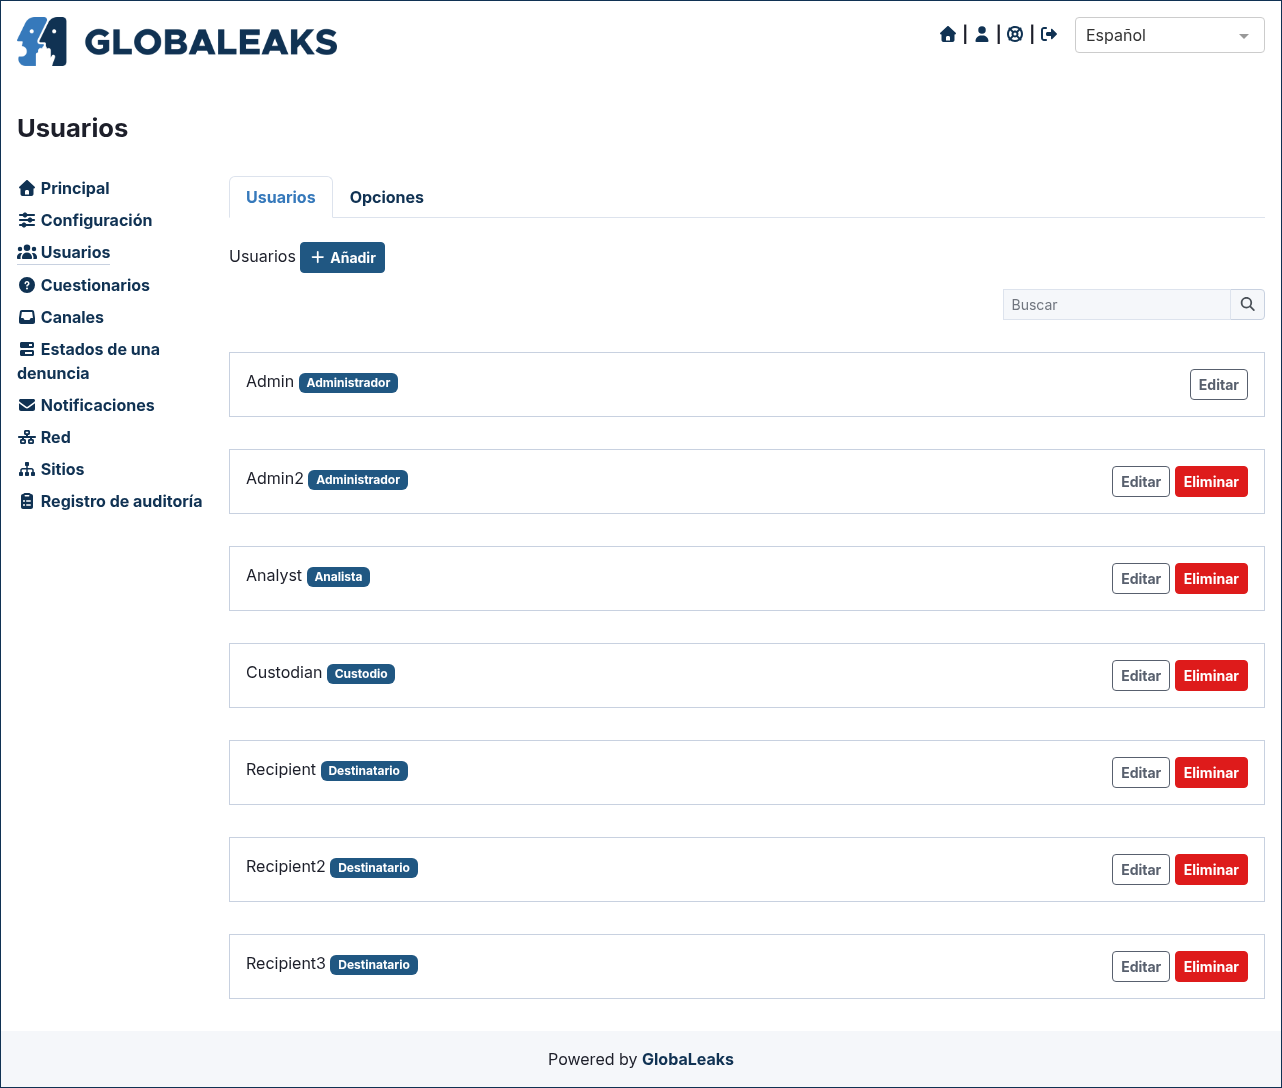Switch to the Opciones tab
This screenshot has height=1088, width=1282.
[386, 197]
